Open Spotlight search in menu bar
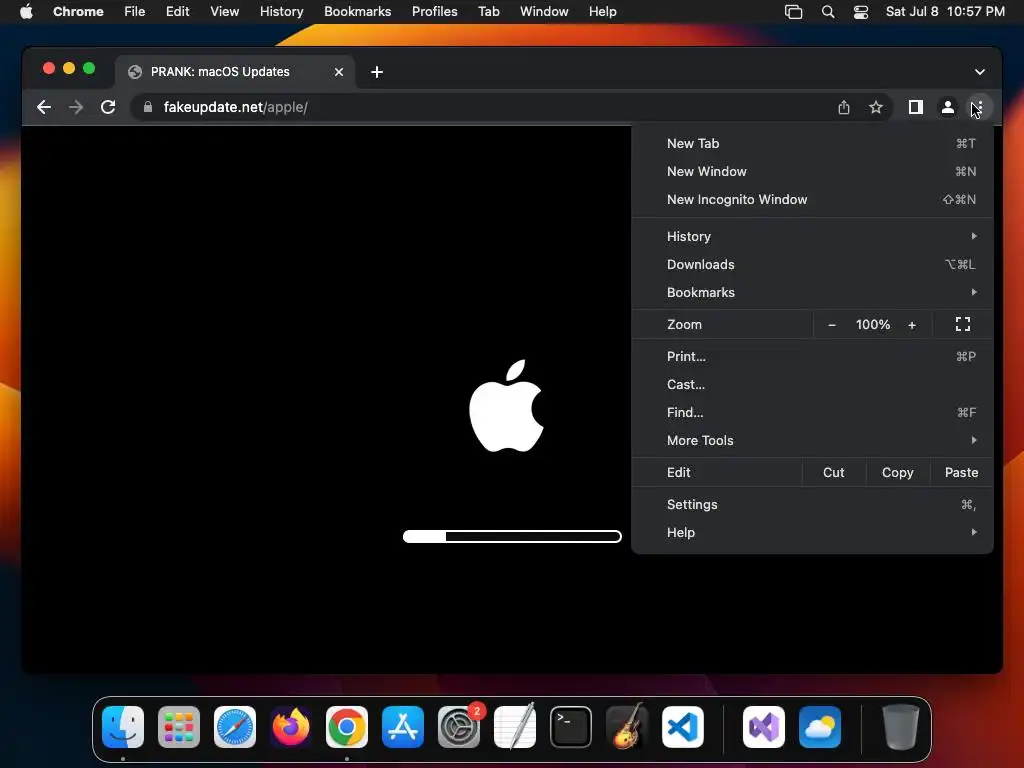The height and width of the screenshot is (768, 1024). point(827,12)
